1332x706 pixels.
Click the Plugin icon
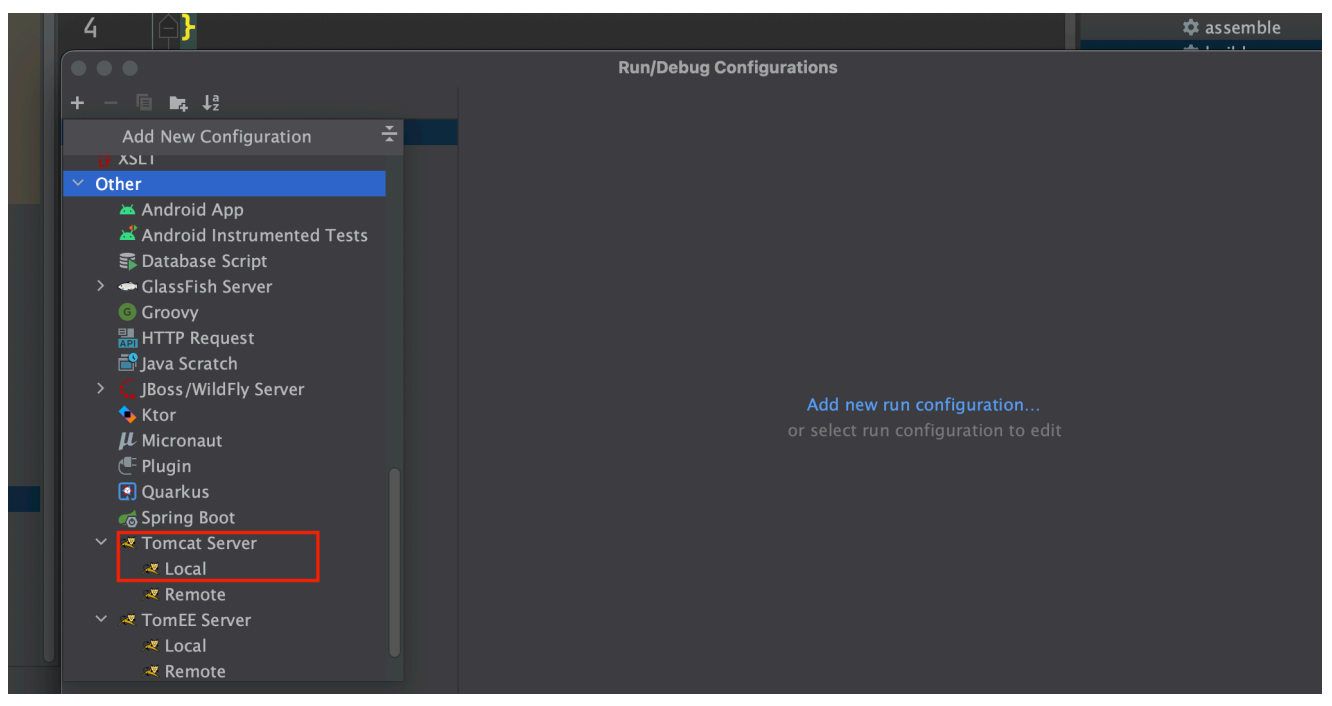(x=127, y=466)
